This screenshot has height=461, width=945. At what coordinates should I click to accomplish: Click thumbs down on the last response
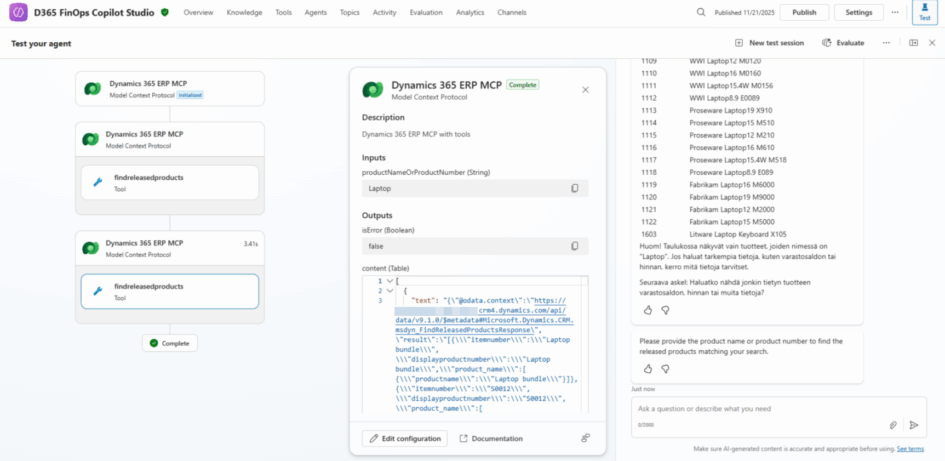(x=665, y=368)
